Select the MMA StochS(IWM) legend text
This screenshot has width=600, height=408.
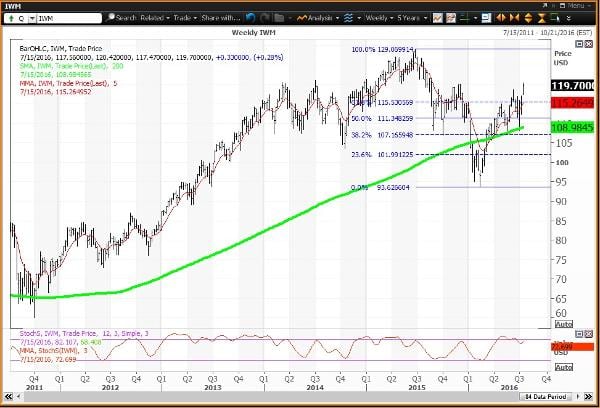[54, 351]
